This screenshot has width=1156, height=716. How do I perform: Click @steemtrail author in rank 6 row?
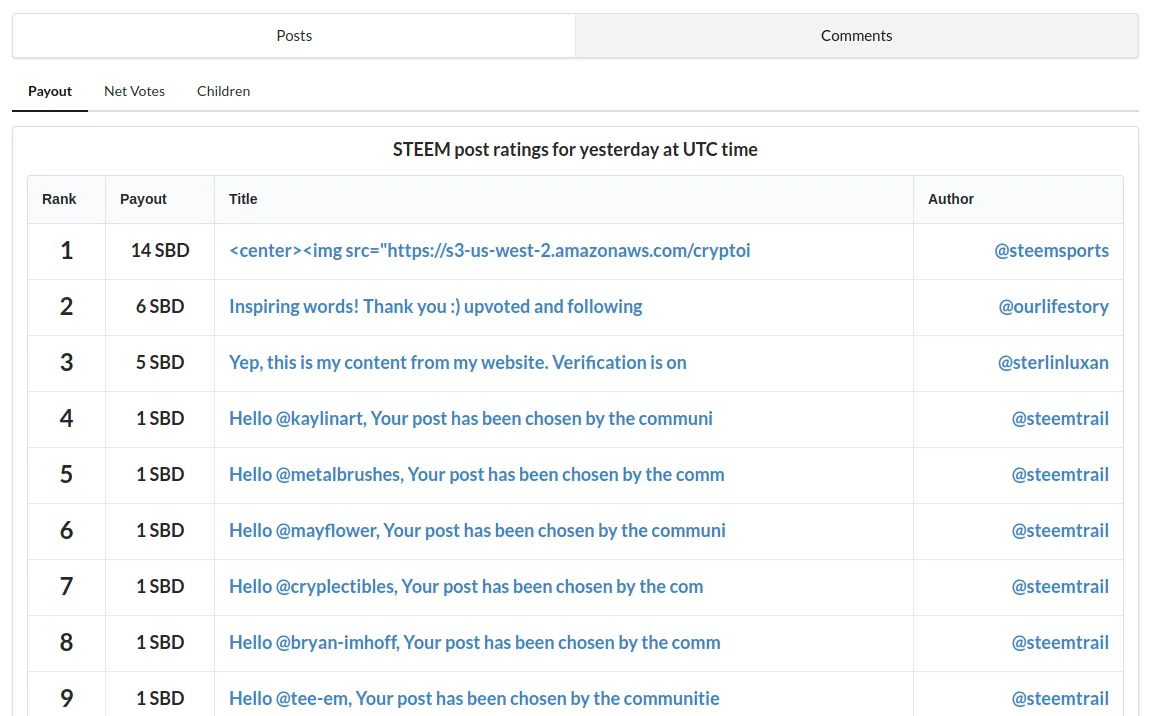coord(1060,531)
